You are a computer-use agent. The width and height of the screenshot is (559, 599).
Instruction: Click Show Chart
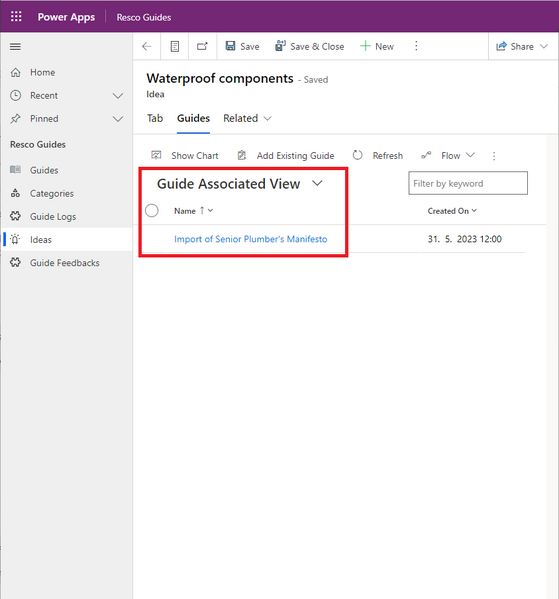pyautogui.click(x=185, y=155)
